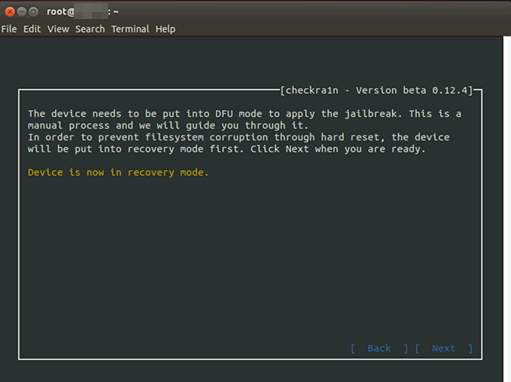Click the line starting 'will be put into recovery mode'
The width and height of the screenshot is (511, 382).
coord(227,149)
